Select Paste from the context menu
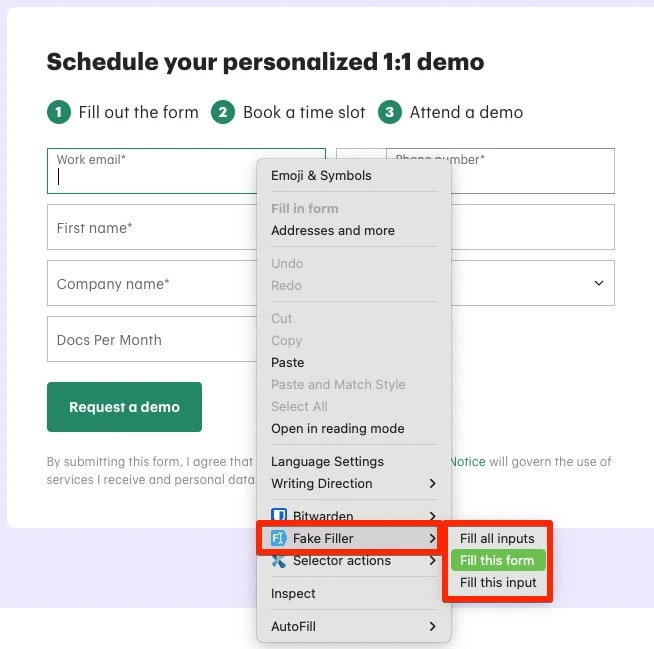 [x=288, y=363]
